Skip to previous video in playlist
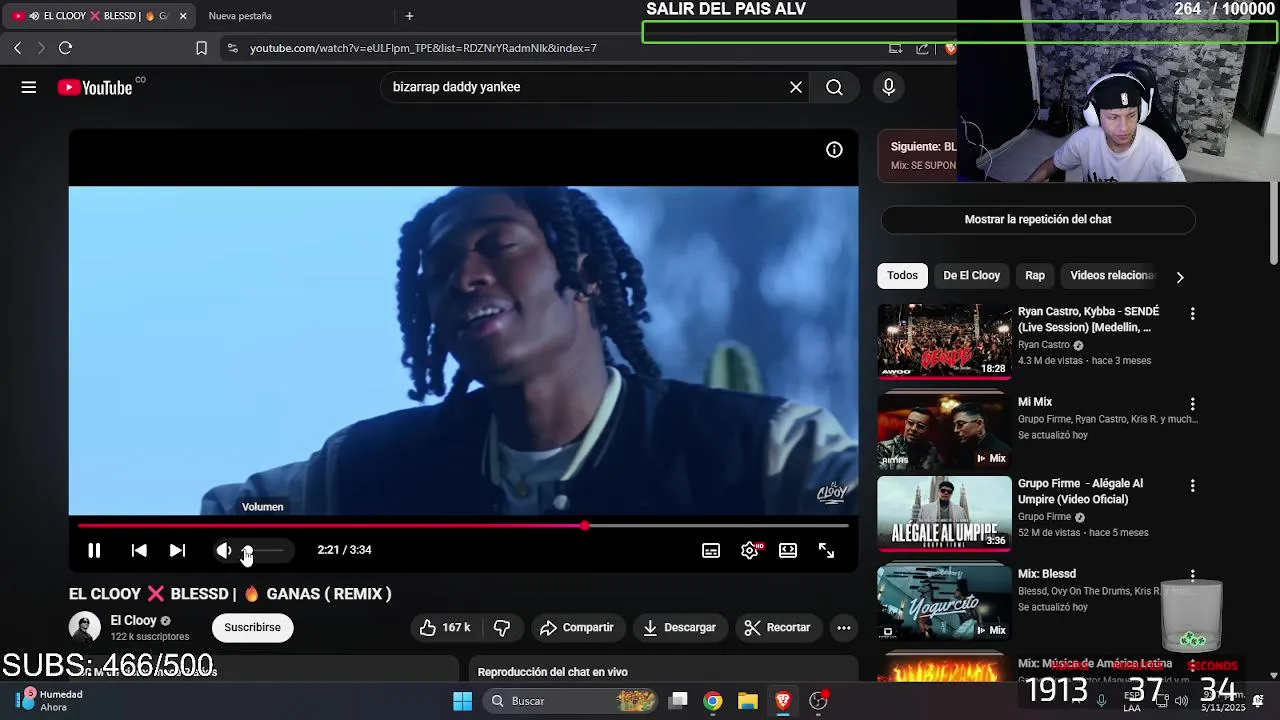1280x720 pixels. (x=139, y=550)
